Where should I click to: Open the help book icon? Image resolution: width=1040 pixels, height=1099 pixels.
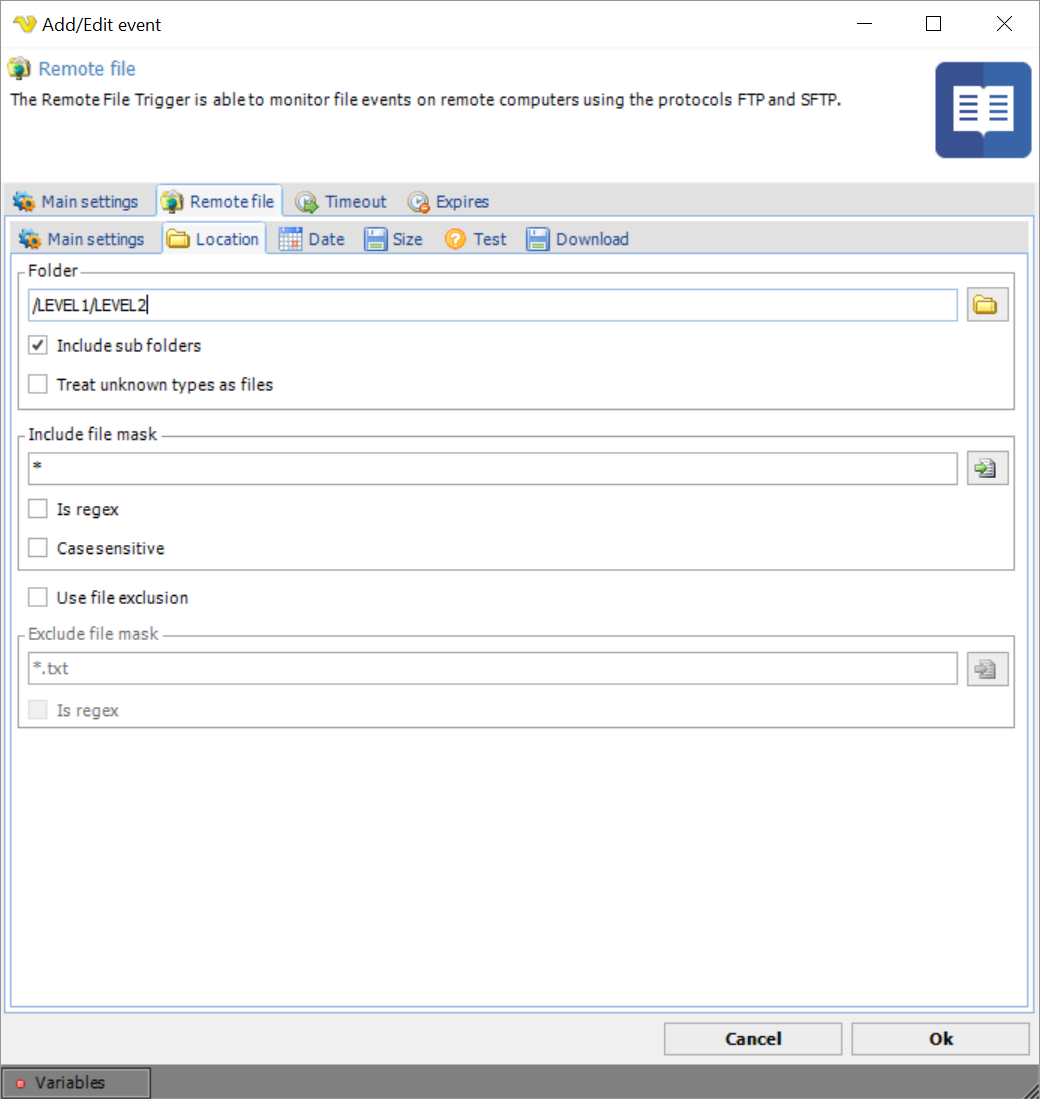click(x=982, y=110)
